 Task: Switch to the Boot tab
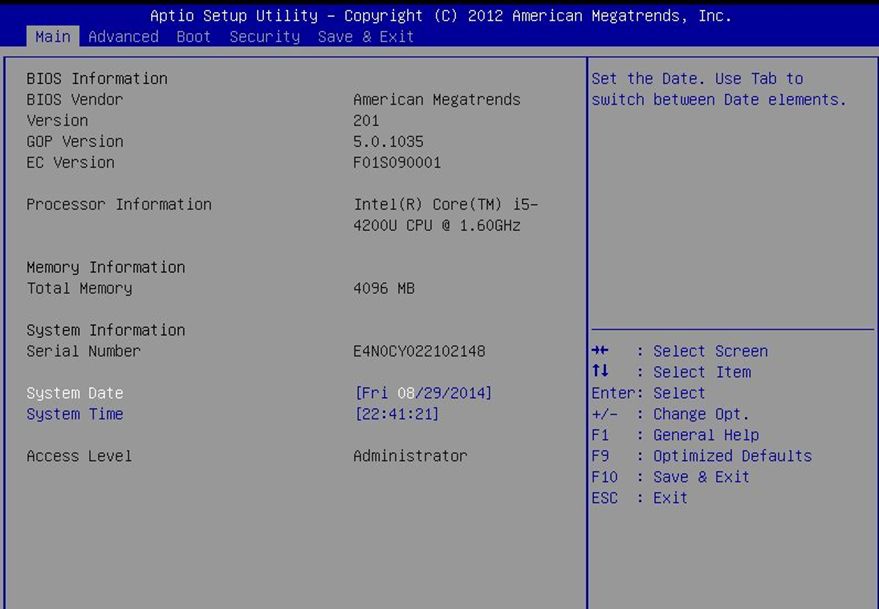tap(193, 36)
